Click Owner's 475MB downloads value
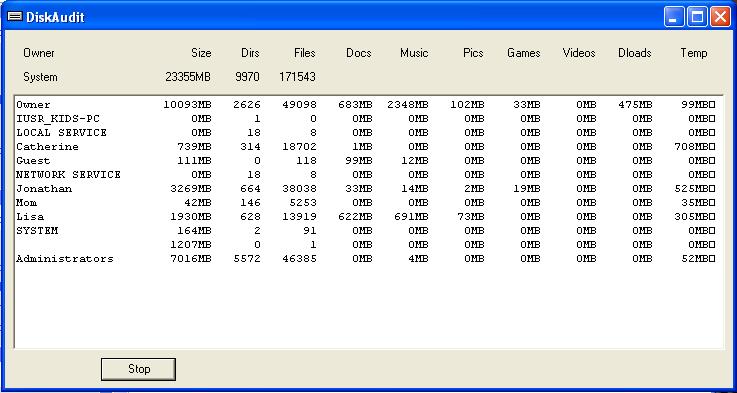Screen dimensions: 737x393 point(635,104)
